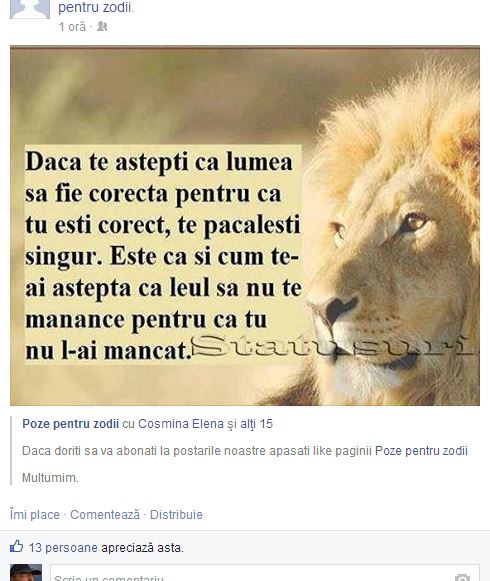This screenshot has width=490, height=581.
Task: Share the post via 'Distribuie'
Action: (176, 514)
